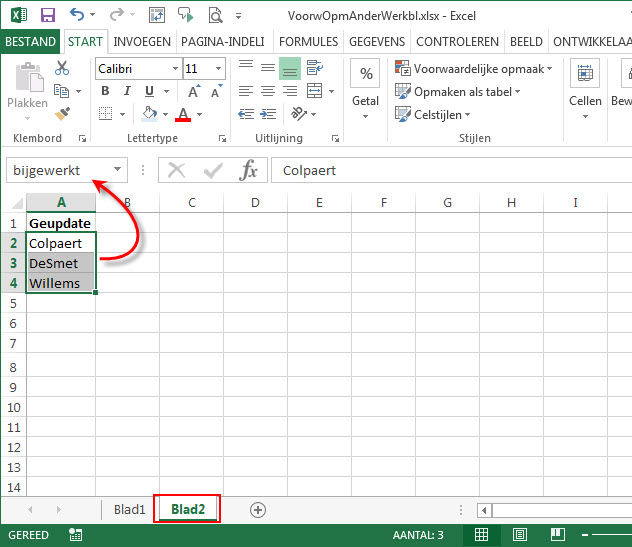Image resolution: width=632 pixels, height=547 pixels.
Task: Toggle Bold formatting
Action: tap(105, 91)
